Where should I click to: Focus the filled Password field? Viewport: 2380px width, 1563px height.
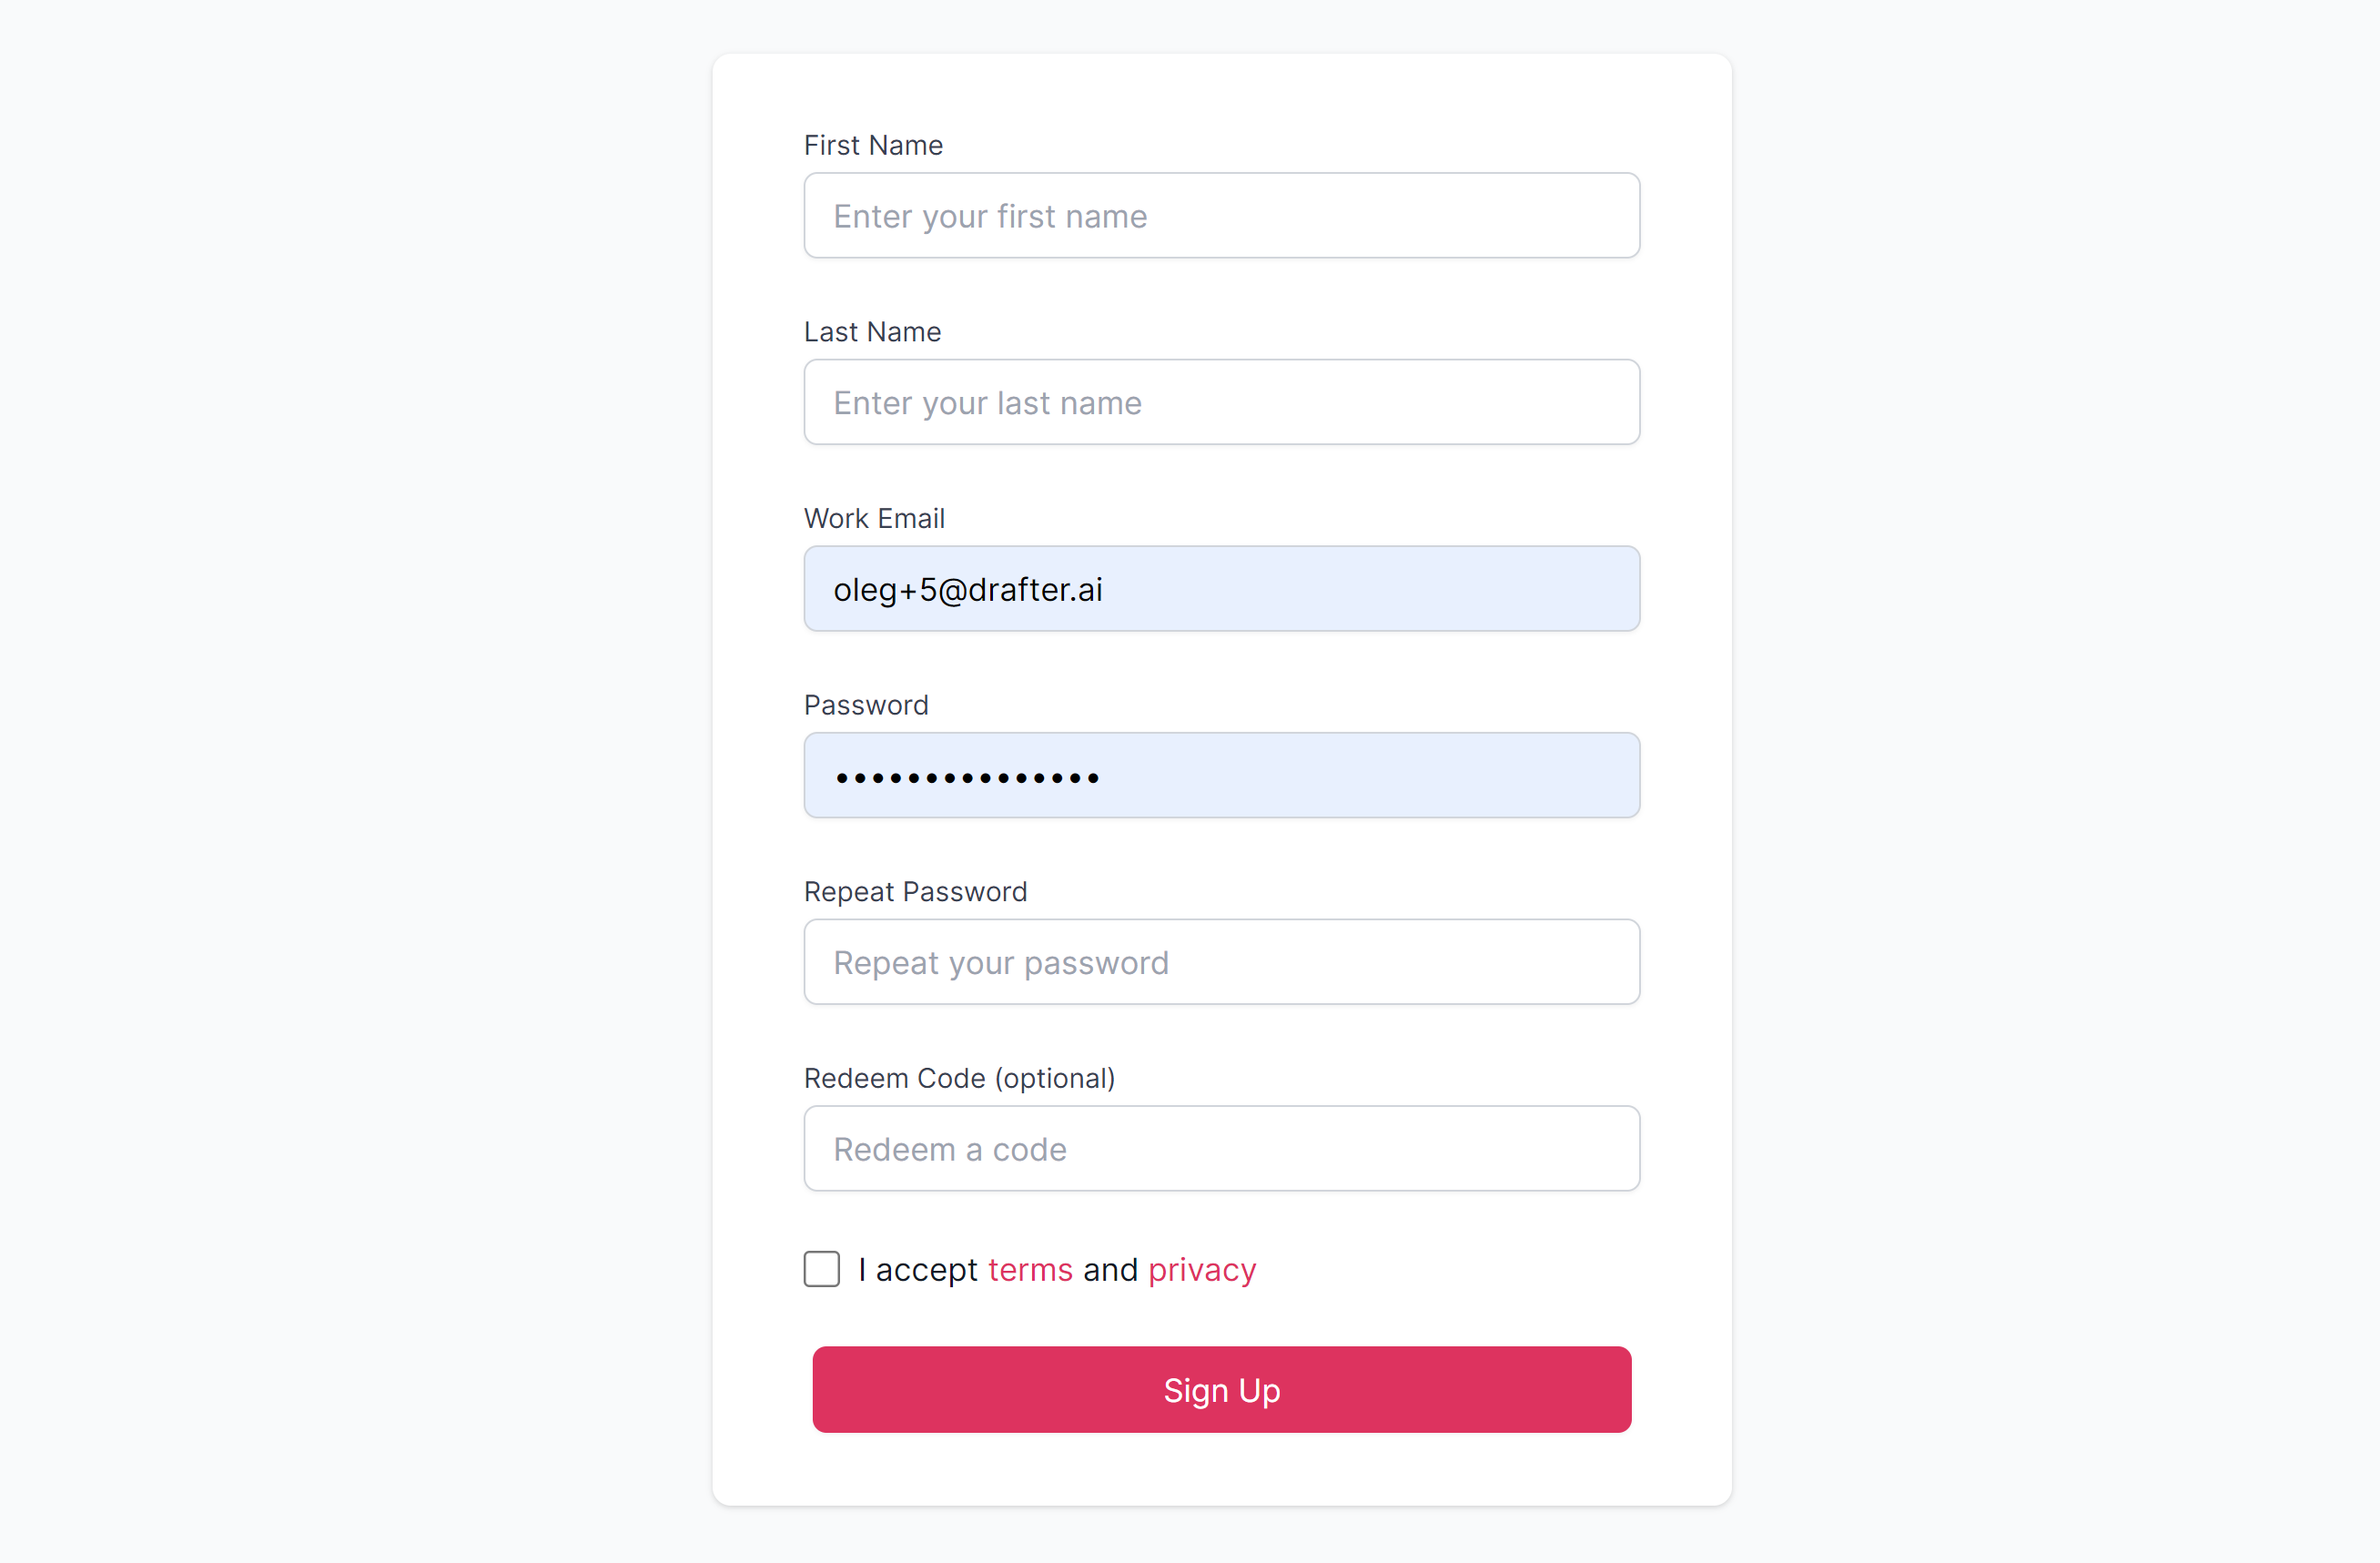pyautogui.click(x=1300, y=776)
